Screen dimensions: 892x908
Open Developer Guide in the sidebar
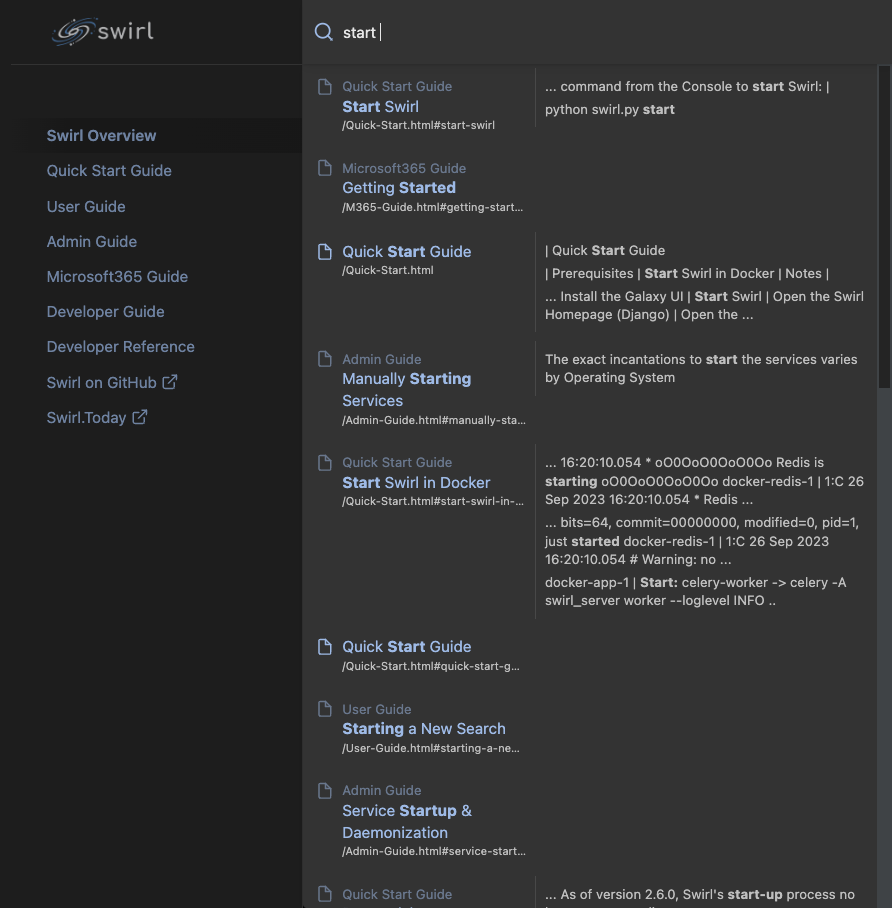tap(105, 312)
